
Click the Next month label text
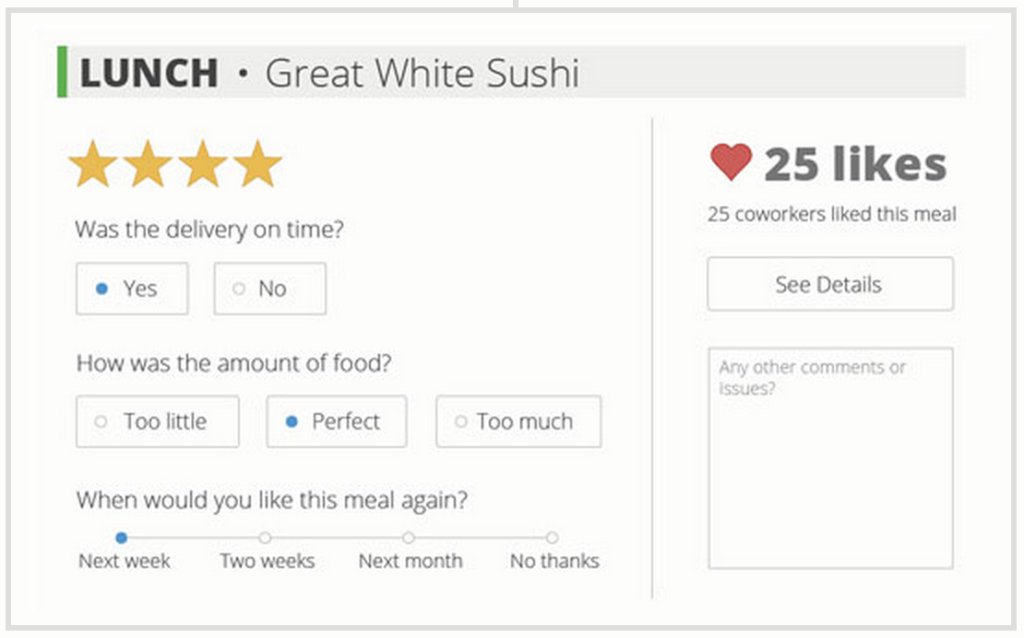[x=410, y=561]
